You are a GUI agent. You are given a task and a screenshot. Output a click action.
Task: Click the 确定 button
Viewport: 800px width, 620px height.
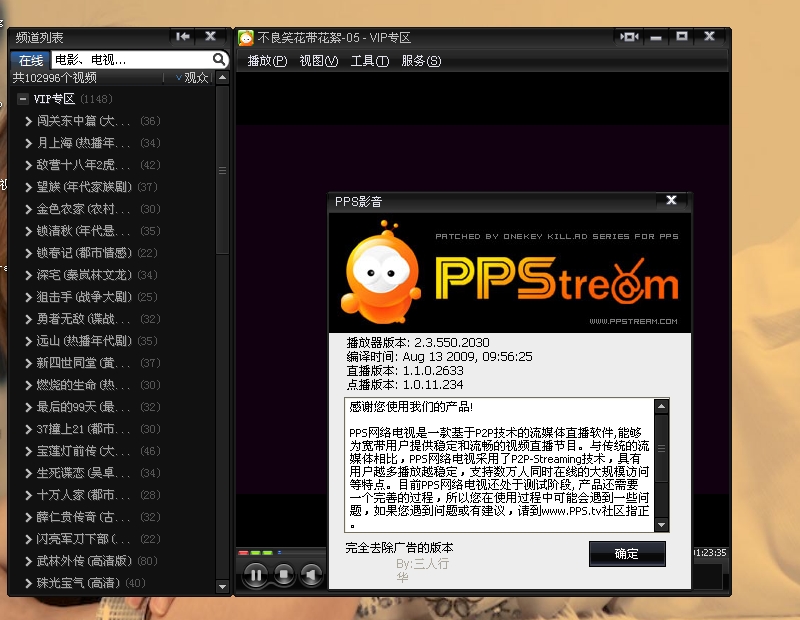tap(627, 554)
